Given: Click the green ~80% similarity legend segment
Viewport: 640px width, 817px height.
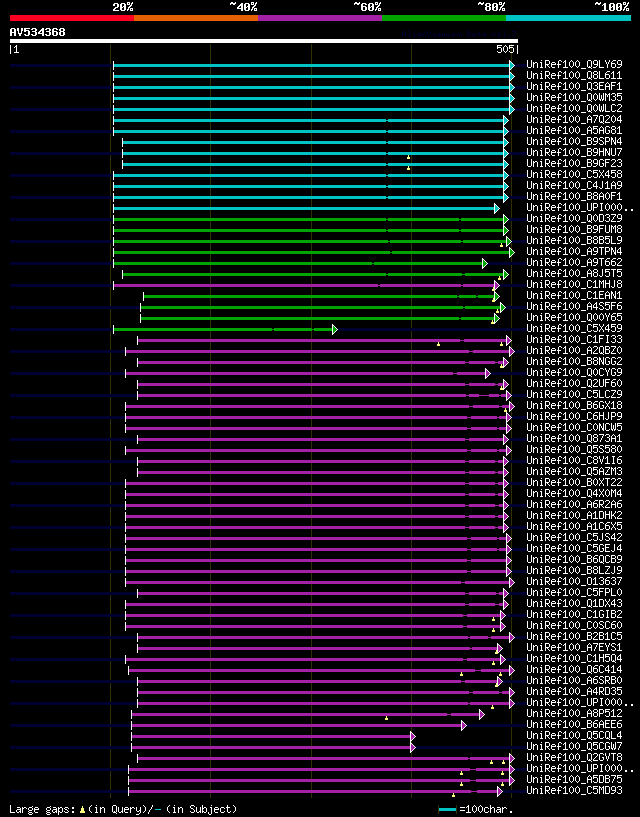Looking at the screenshot, I should 444,18.
